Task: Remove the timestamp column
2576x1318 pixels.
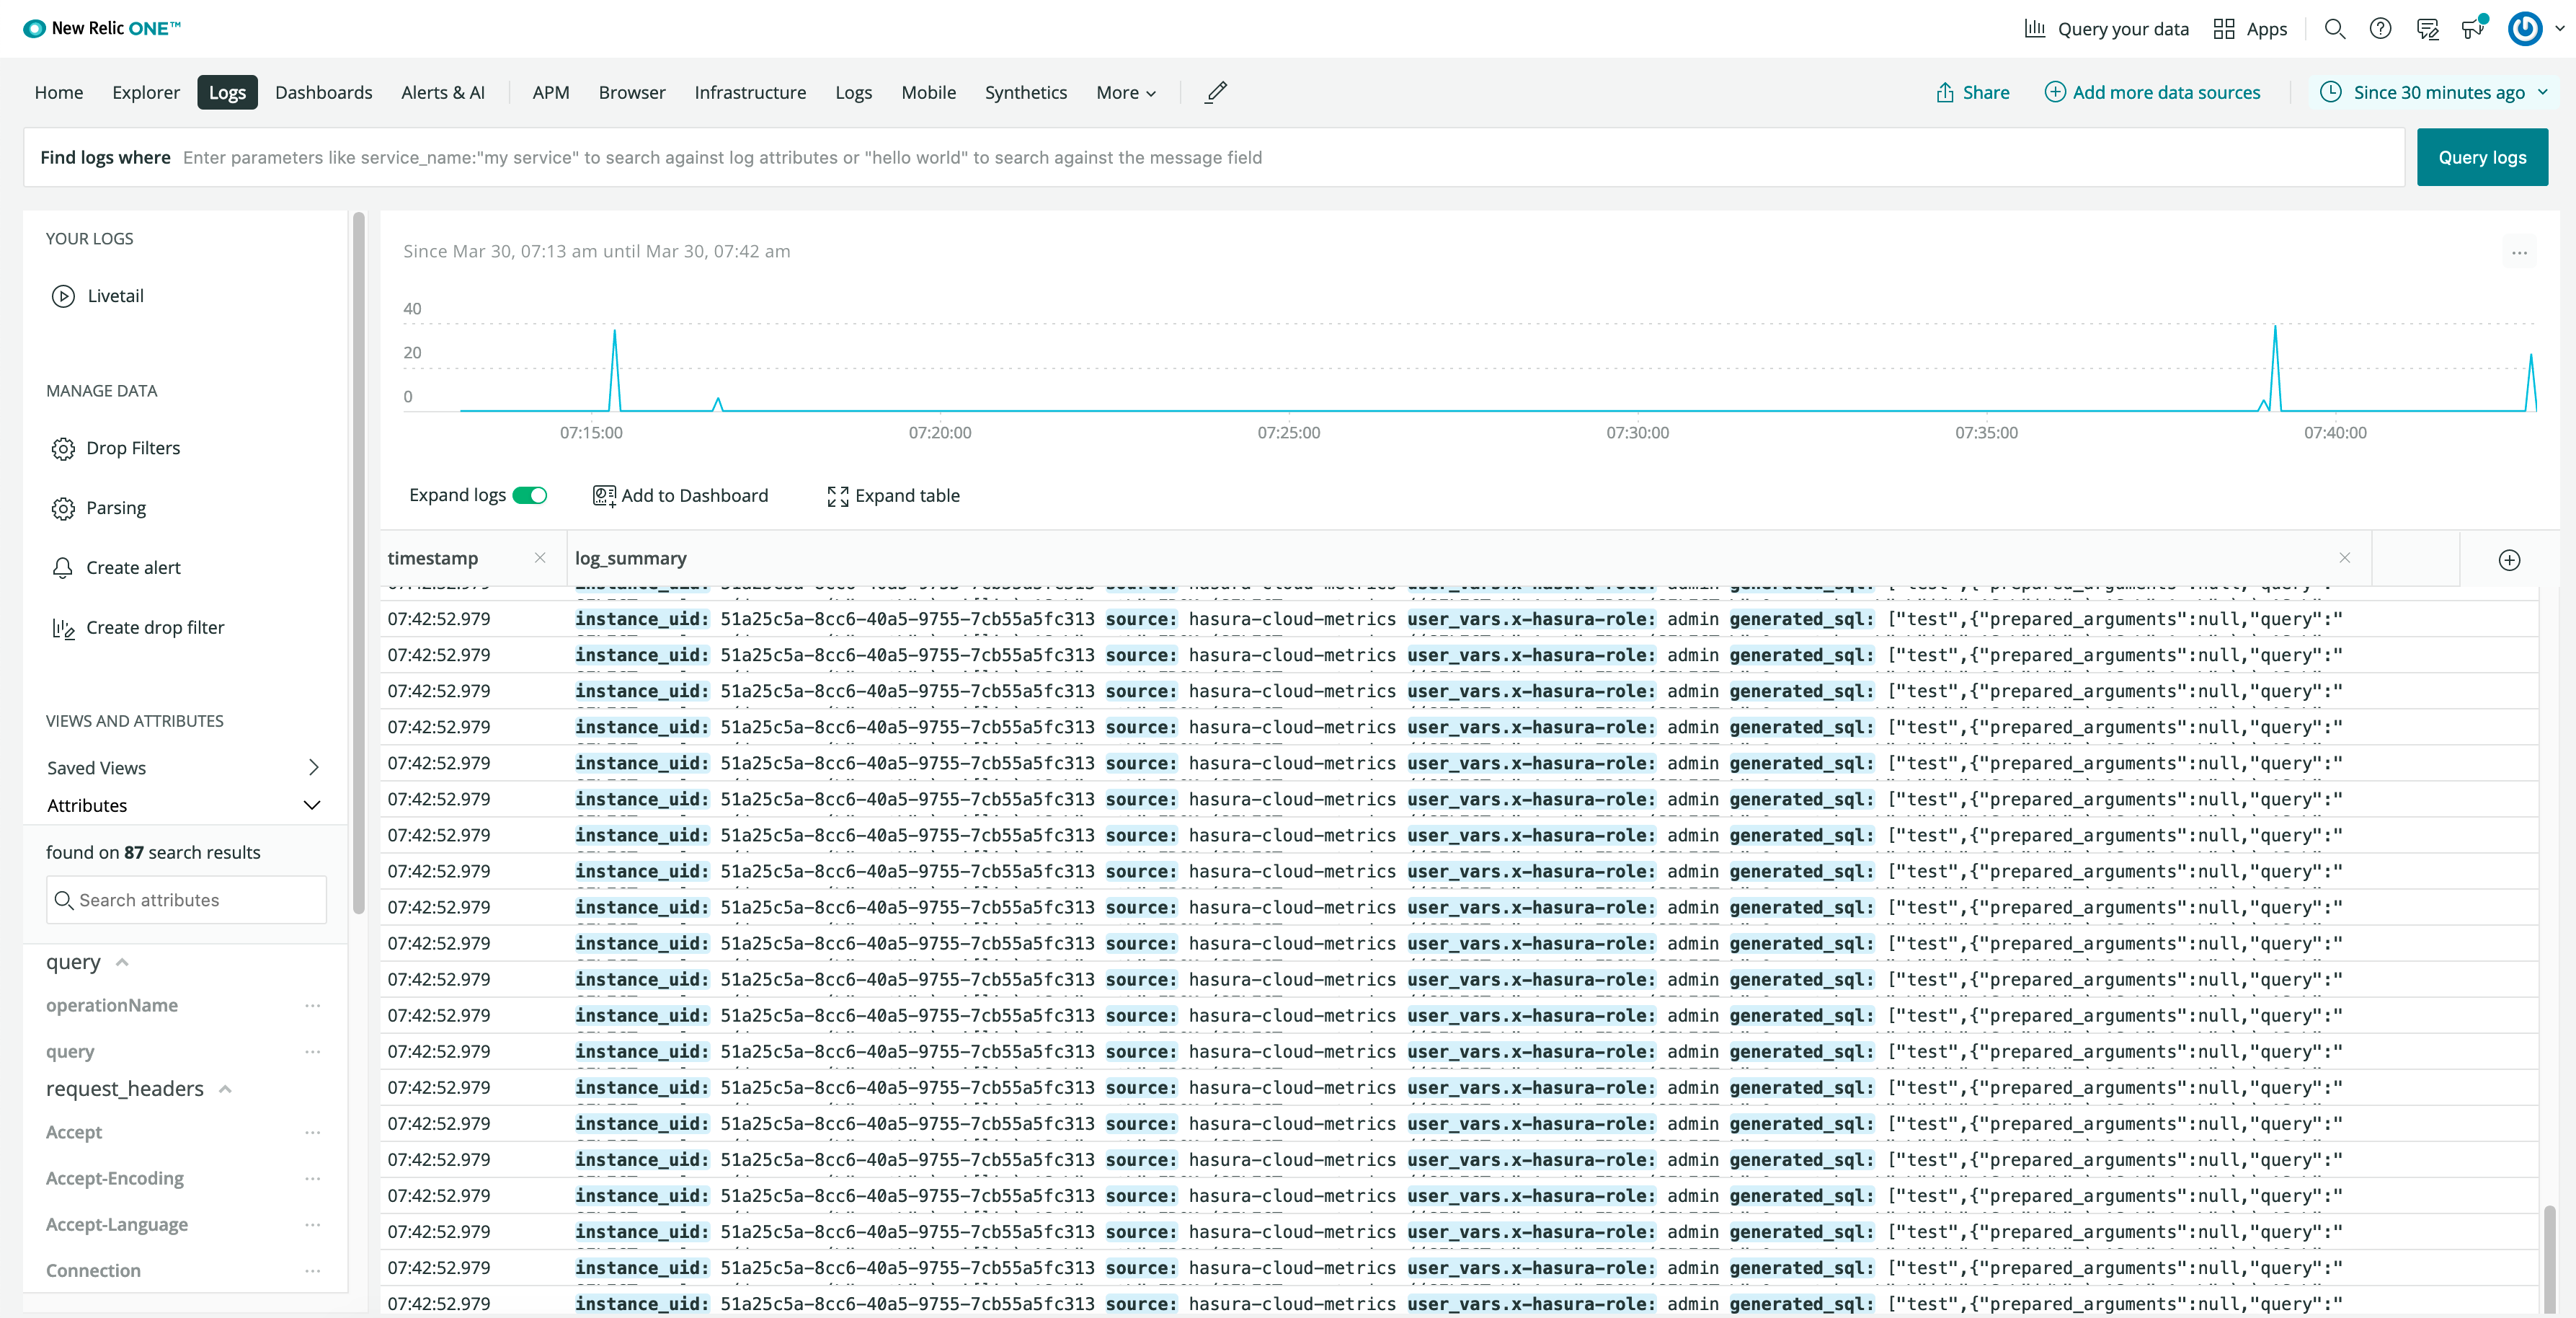Action: point(540,558)
